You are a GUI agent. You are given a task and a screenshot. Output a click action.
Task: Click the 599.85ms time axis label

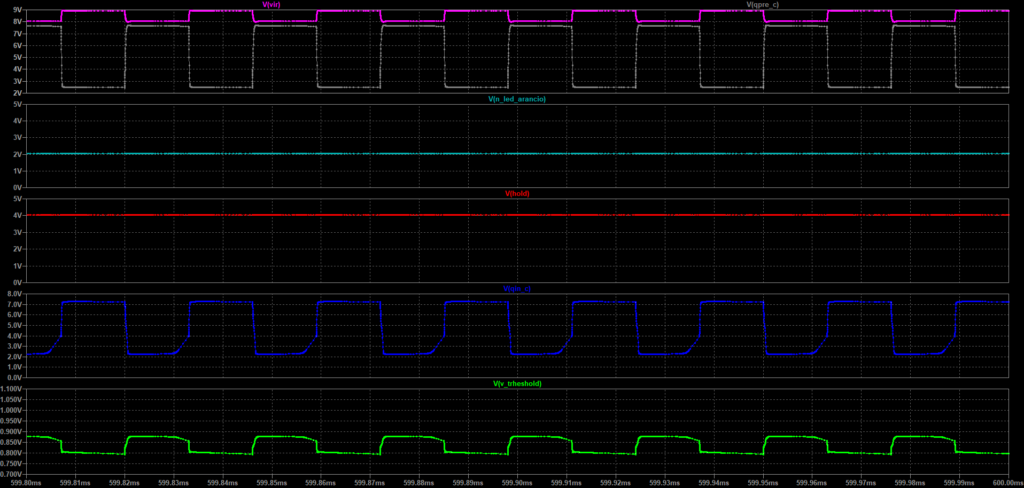tap(272, 483)
